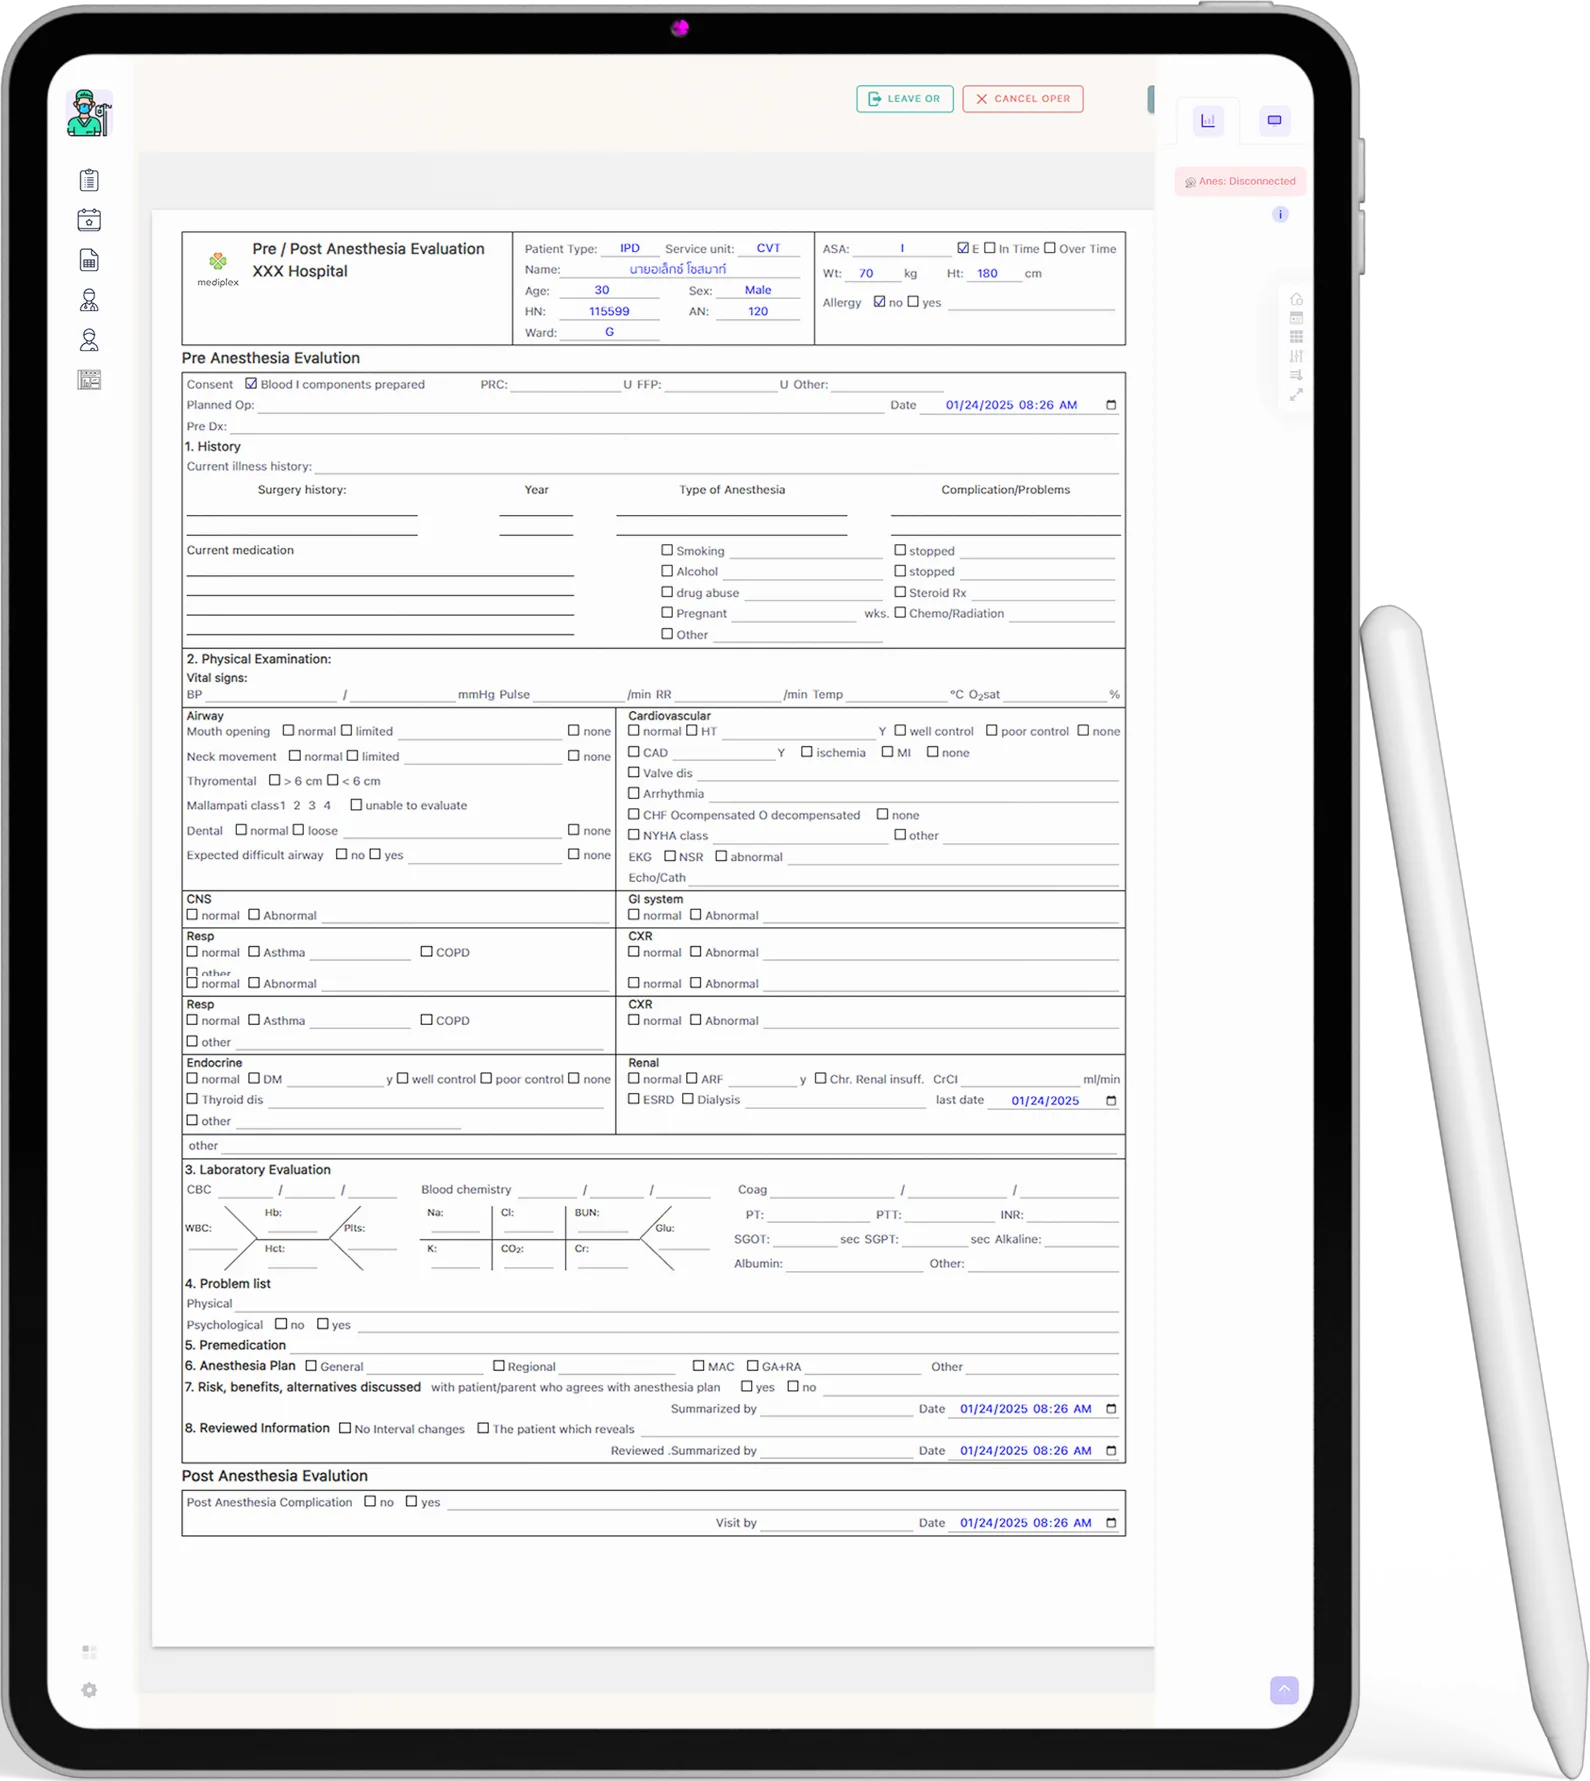This screenshot has width=1590, height=1781.
Task: Open Post Anesthesia visit date picker
Action: click(x=1110, y=1523)
